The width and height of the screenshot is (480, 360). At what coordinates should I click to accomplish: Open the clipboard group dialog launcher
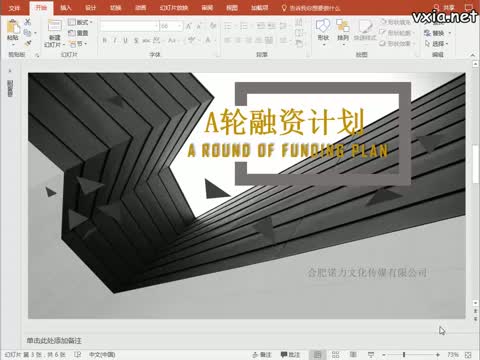tap(37, 55)
